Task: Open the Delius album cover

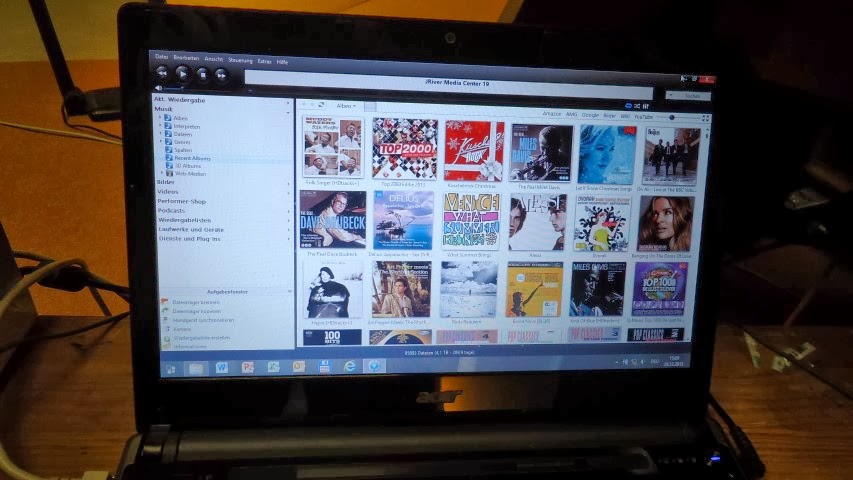Action: (403, 220)
